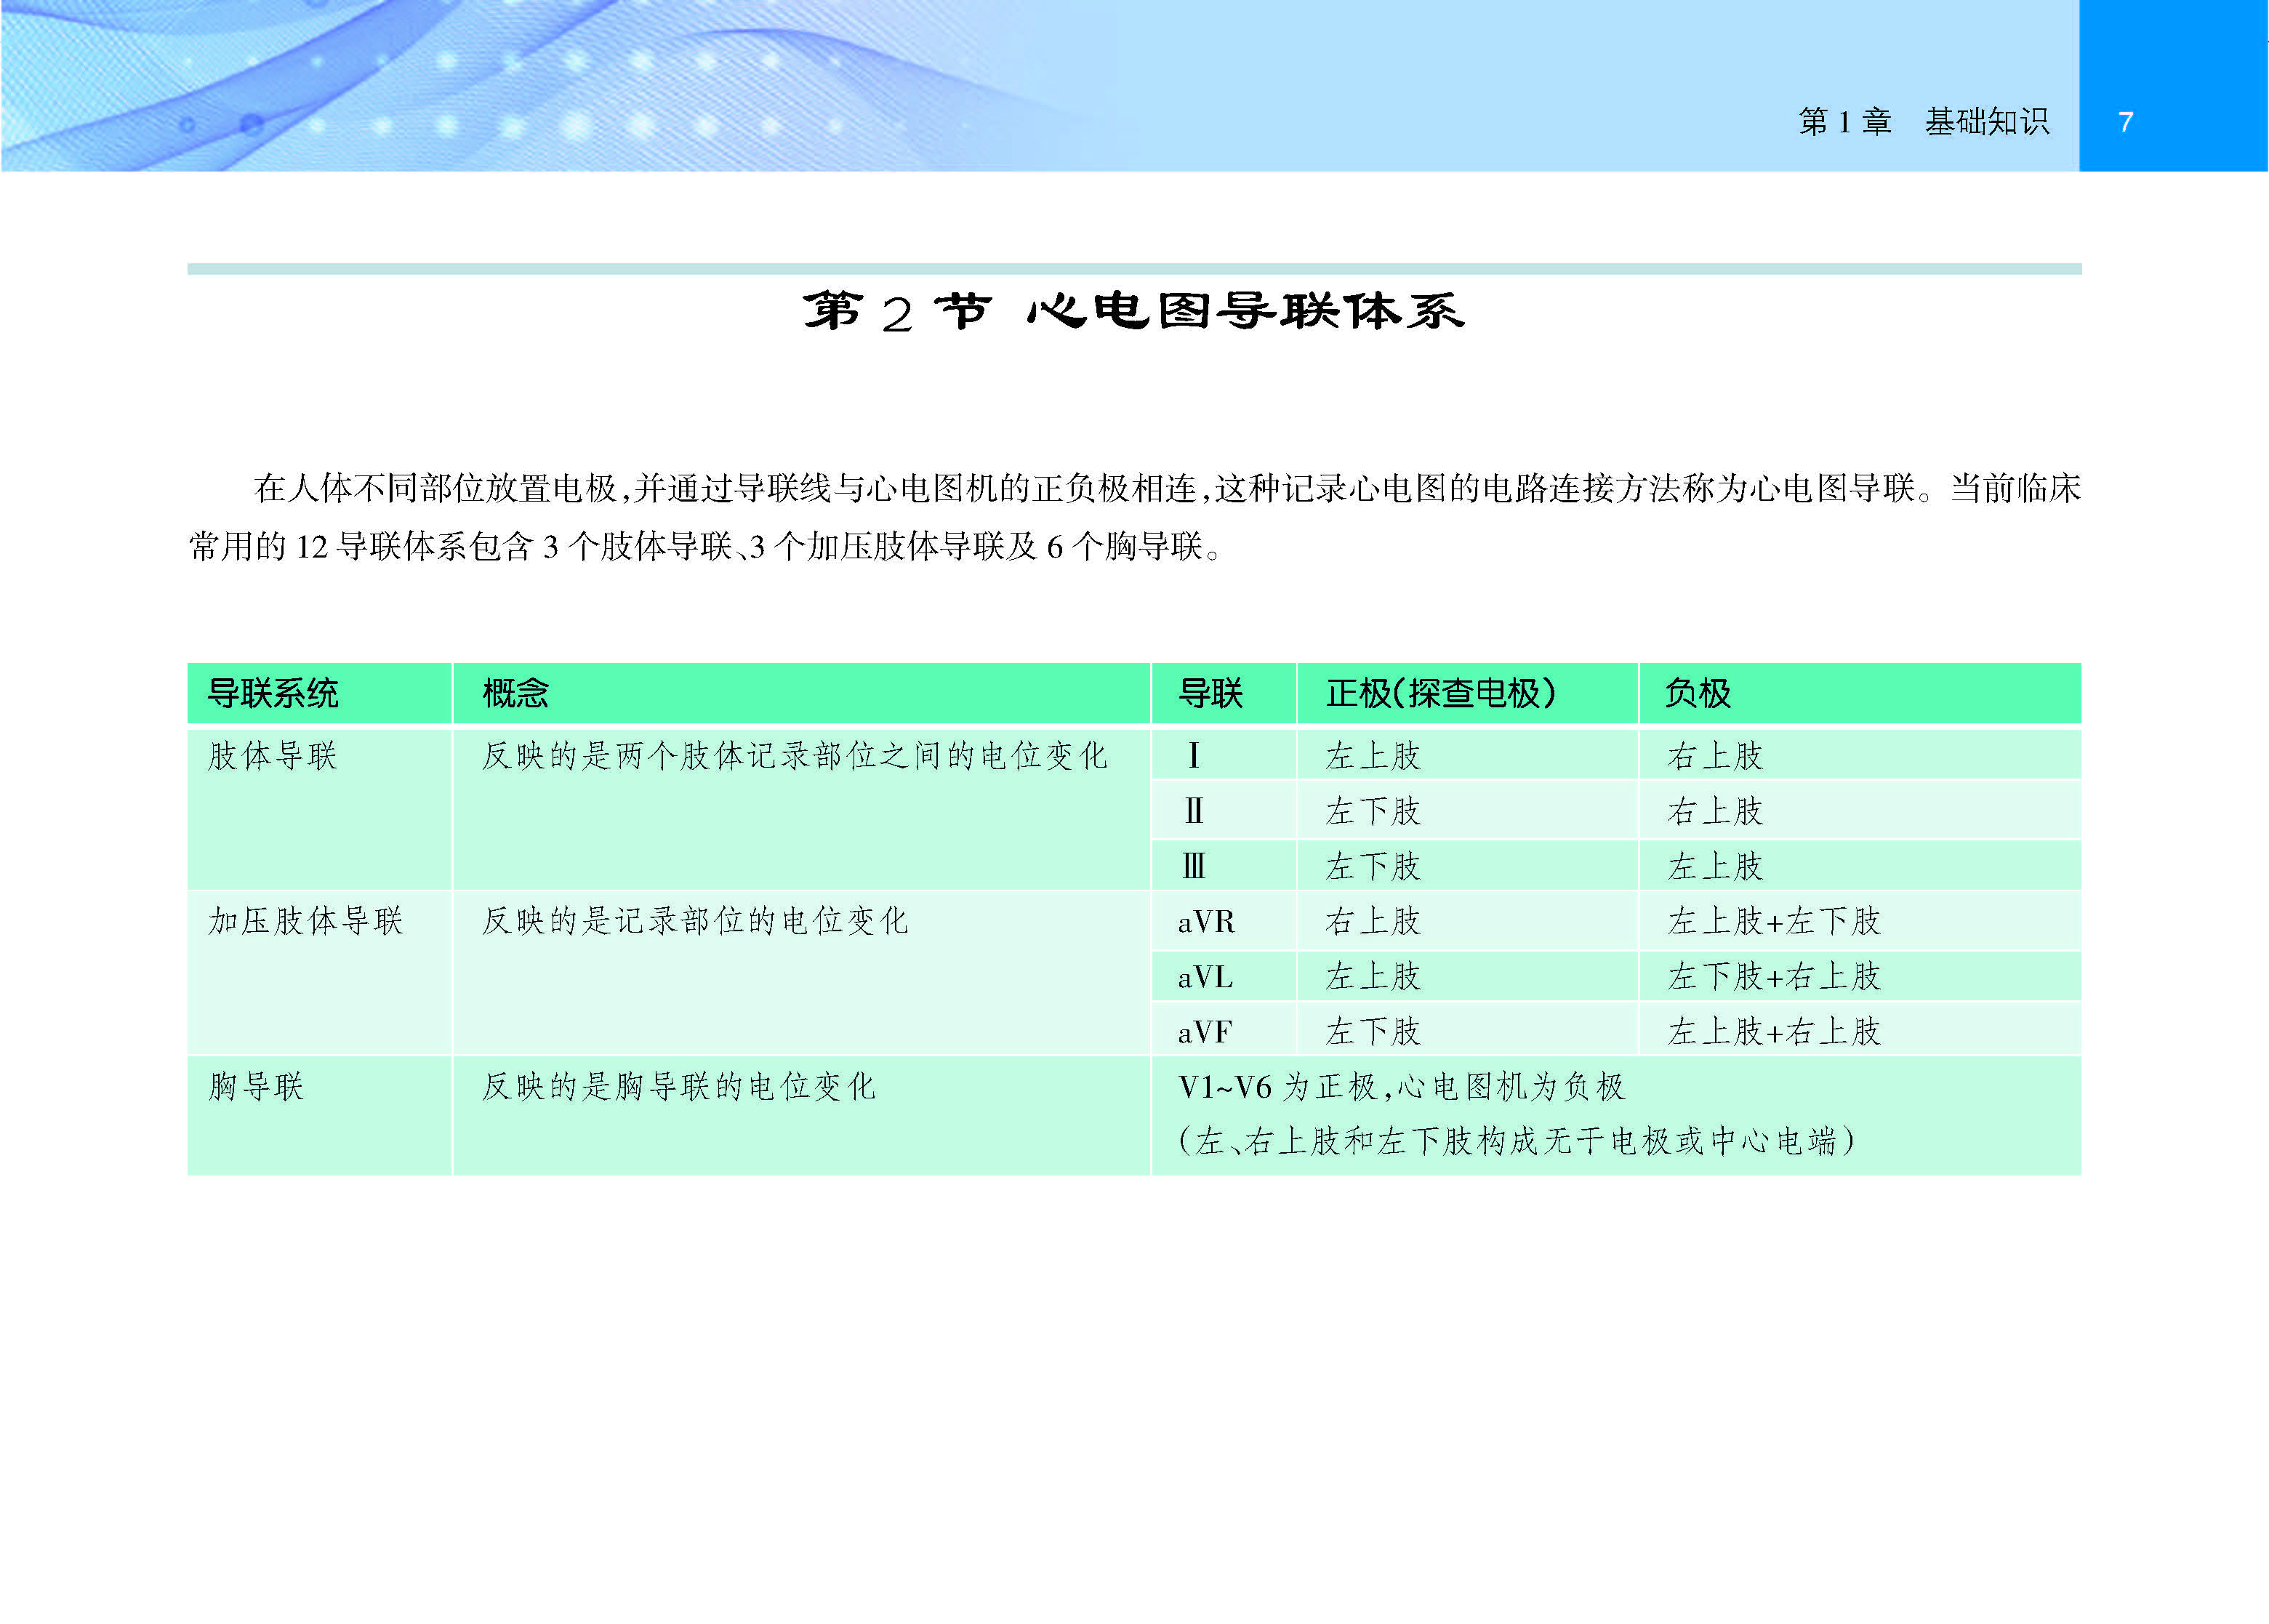Select the 概念 column header
Image resolution: width=2269 pixels, height=1624 pixels.
coord(515,693)
